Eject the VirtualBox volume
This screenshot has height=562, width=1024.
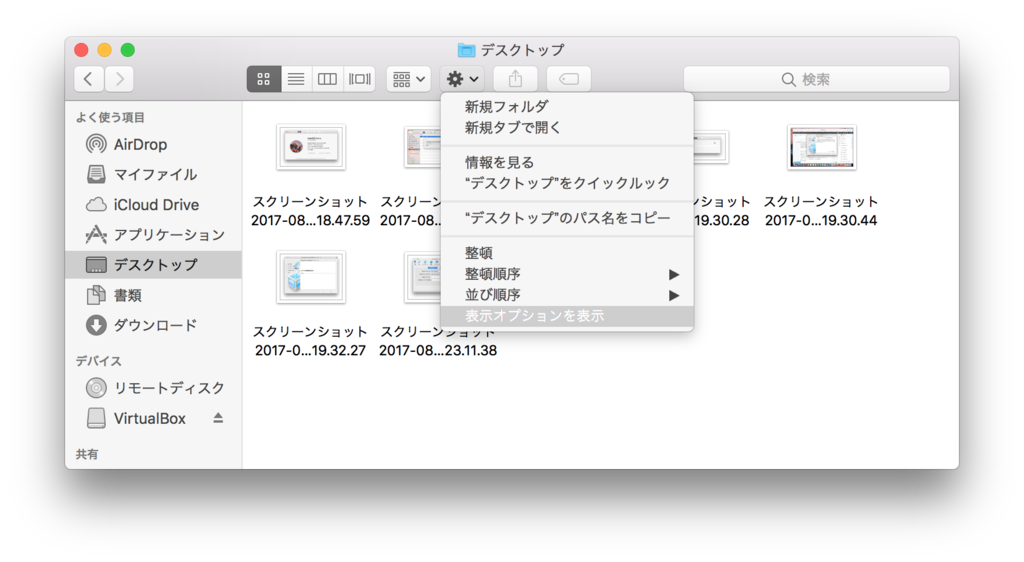point(218,418)
